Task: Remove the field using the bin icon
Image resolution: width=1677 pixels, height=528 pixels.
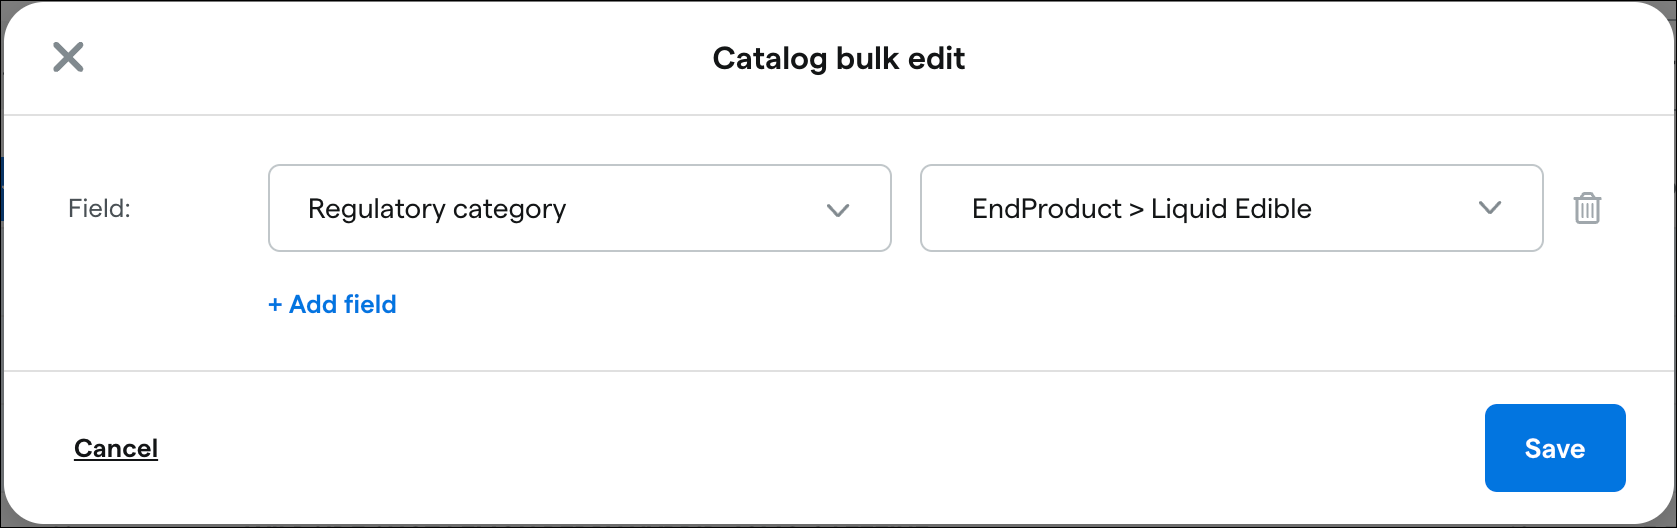Action: 1587,208
